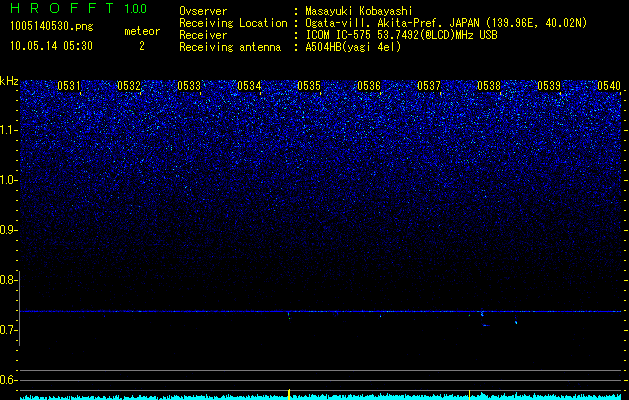Click the 0538 time marker
The image size is (629, 400).
(489, 86)
